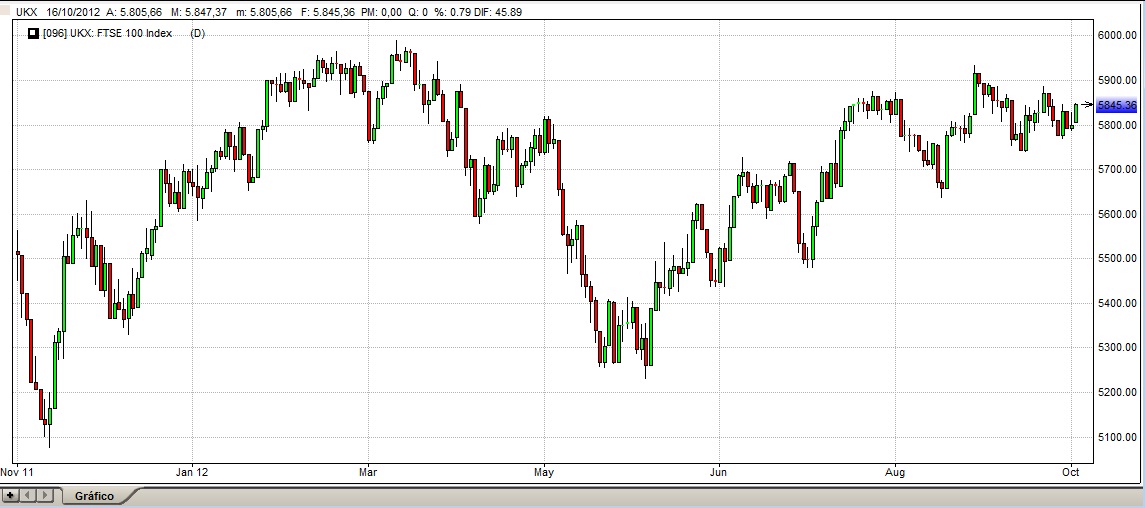This screenshot has height=508, width=1145.
Task: Click the plus button to add a sheet
Action: tap(10, 495)
